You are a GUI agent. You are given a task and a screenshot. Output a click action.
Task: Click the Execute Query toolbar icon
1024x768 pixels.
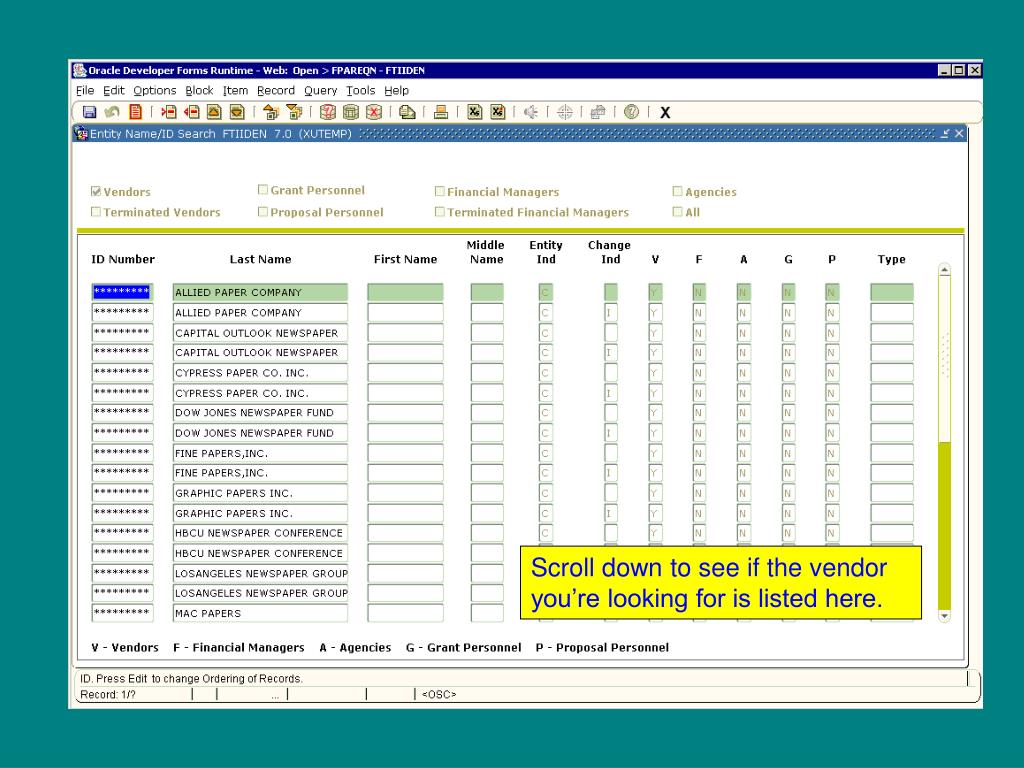(x=351, y=112)
